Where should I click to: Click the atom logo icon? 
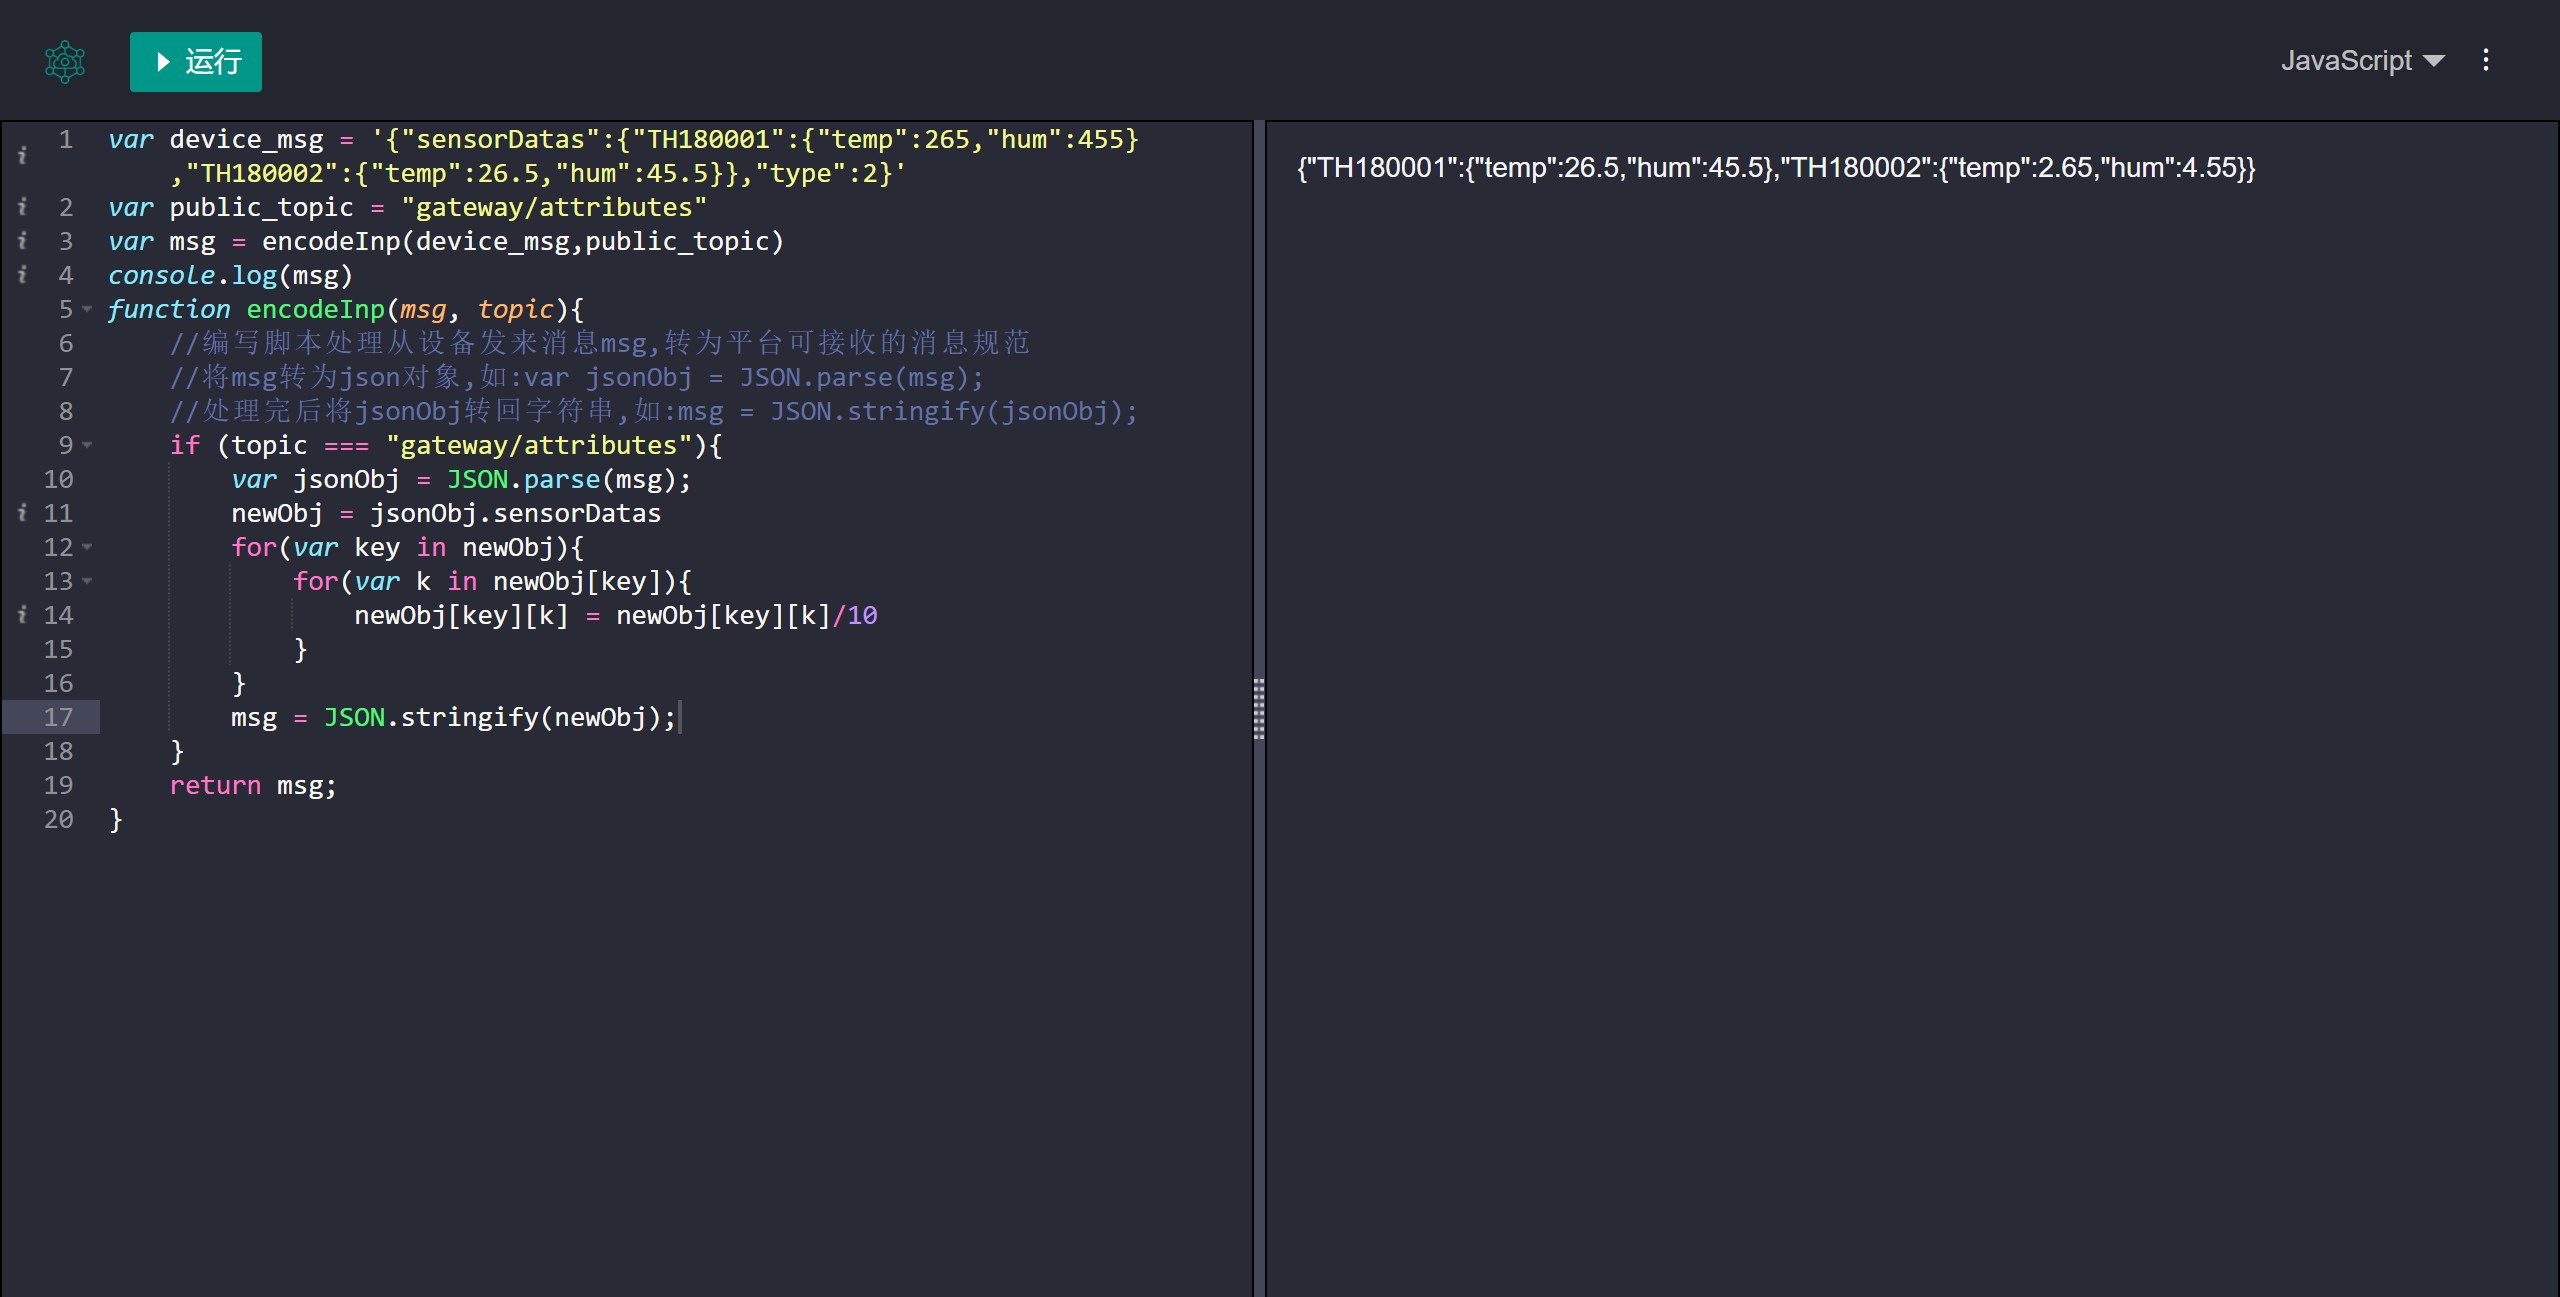point(65,62)
